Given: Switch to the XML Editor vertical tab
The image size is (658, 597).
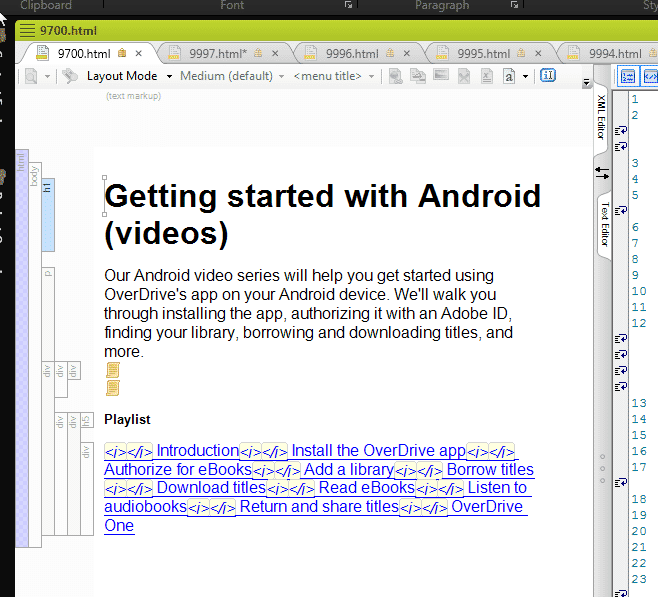Looking at the screenshot, I should [x=601, y=117].
